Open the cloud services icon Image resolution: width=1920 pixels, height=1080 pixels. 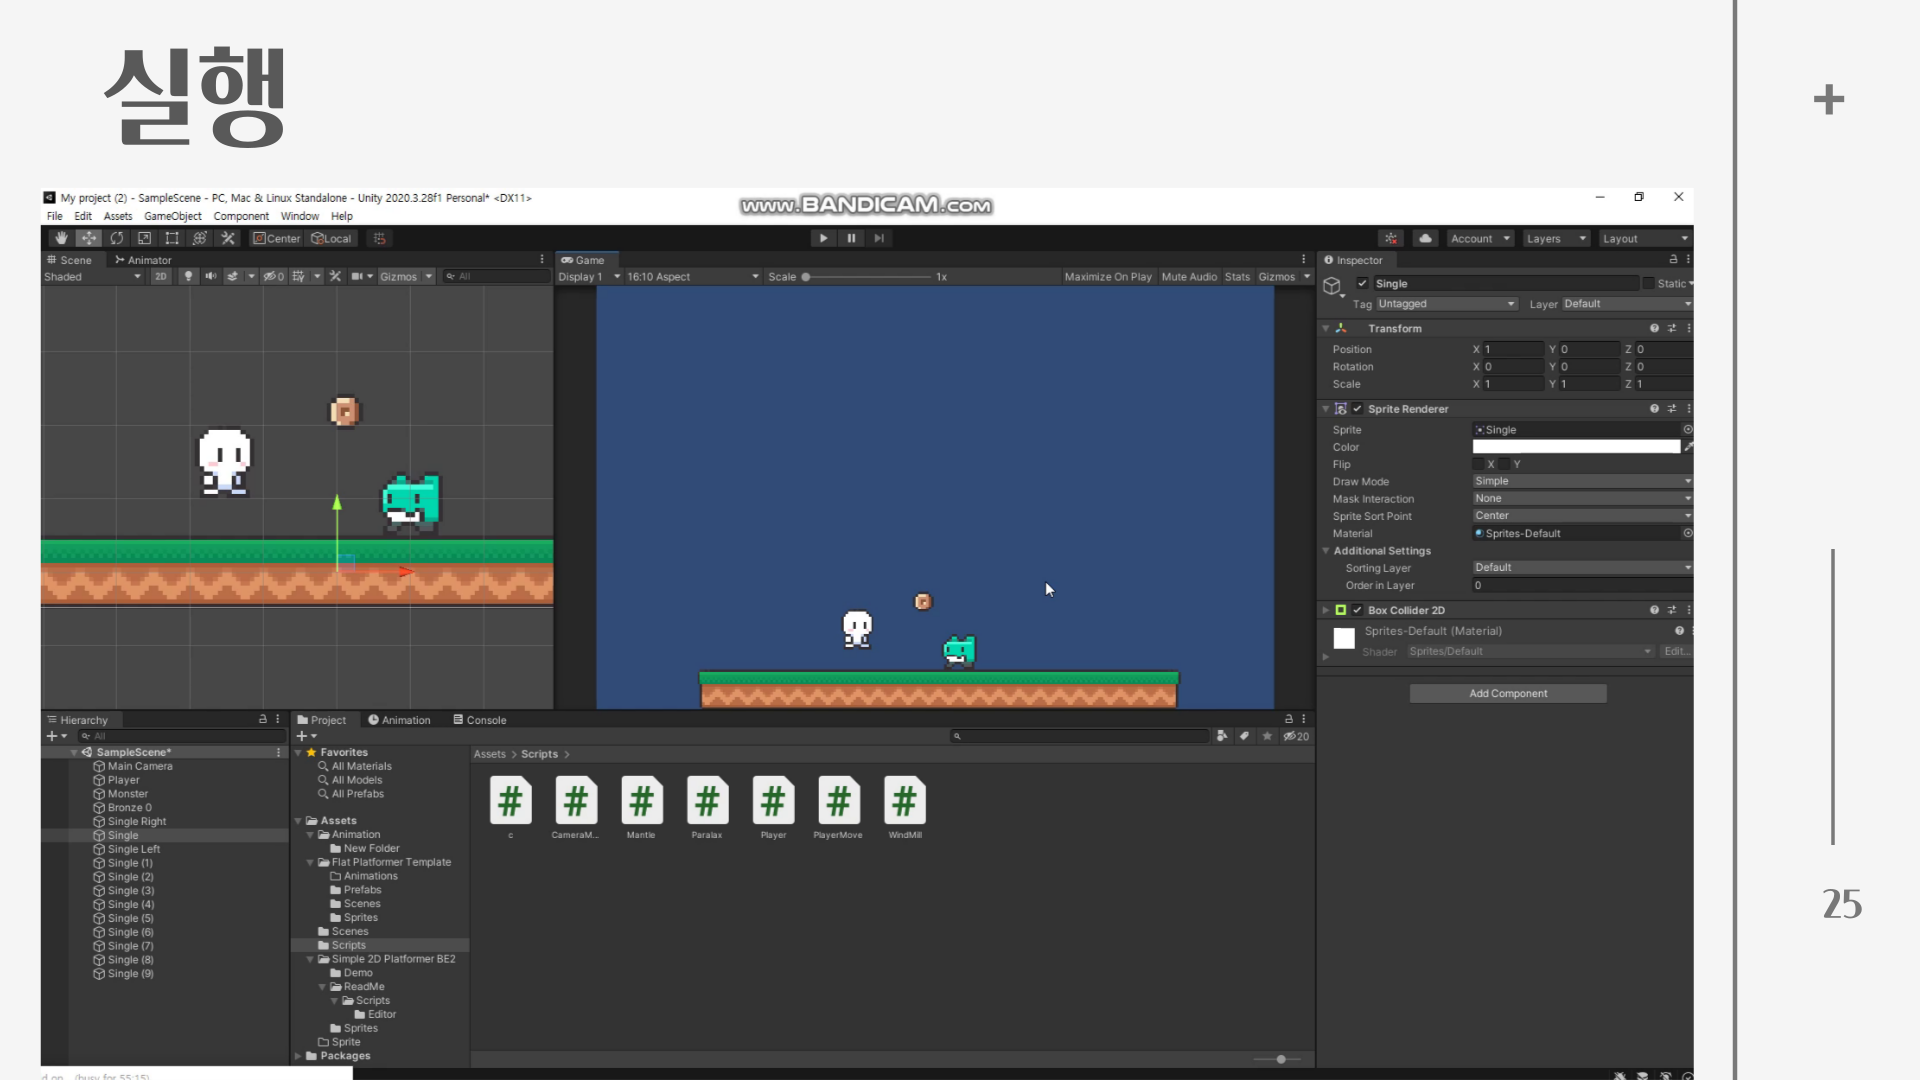(x=1425, y=238)
